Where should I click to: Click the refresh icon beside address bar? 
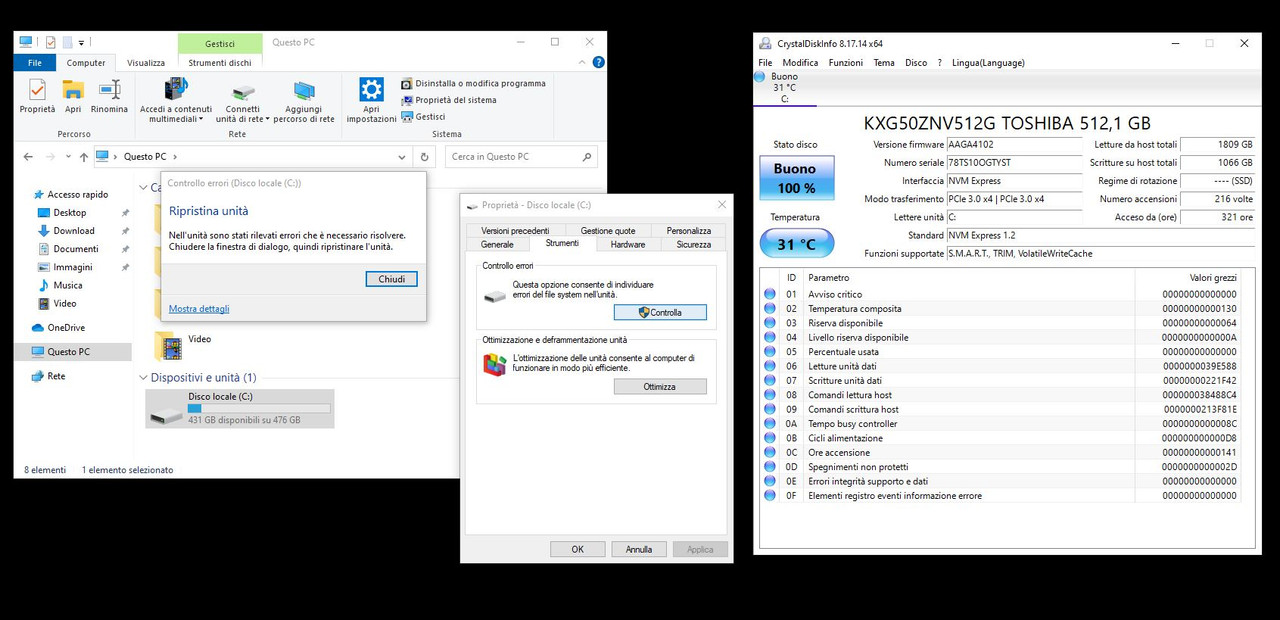point(425,157)
